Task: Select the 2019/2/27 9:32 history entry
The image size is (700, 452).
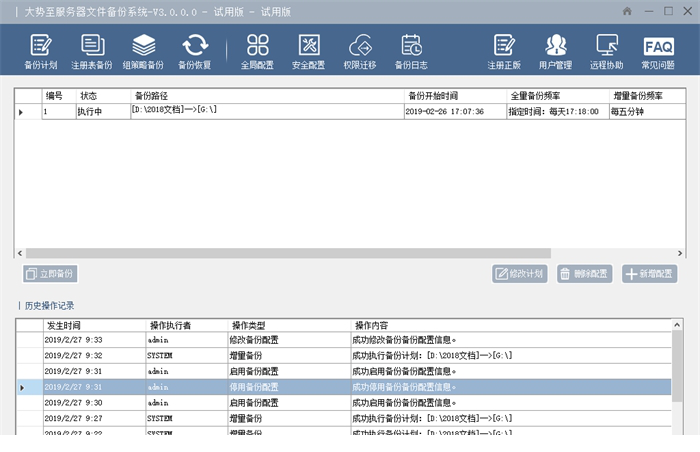Action: [x=344, y=356]
